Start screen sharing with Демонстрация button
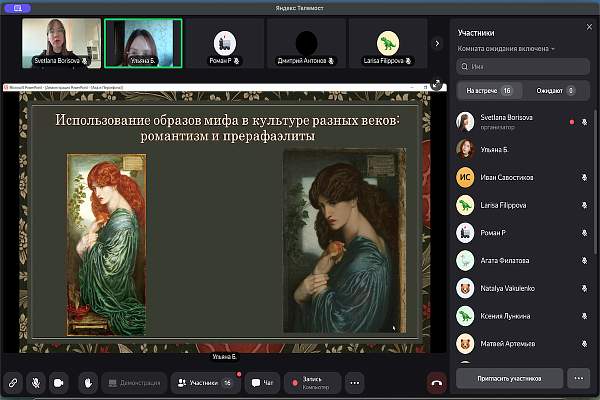The height and width of the screenshot is (400, 600). click(x=134, y=382)
